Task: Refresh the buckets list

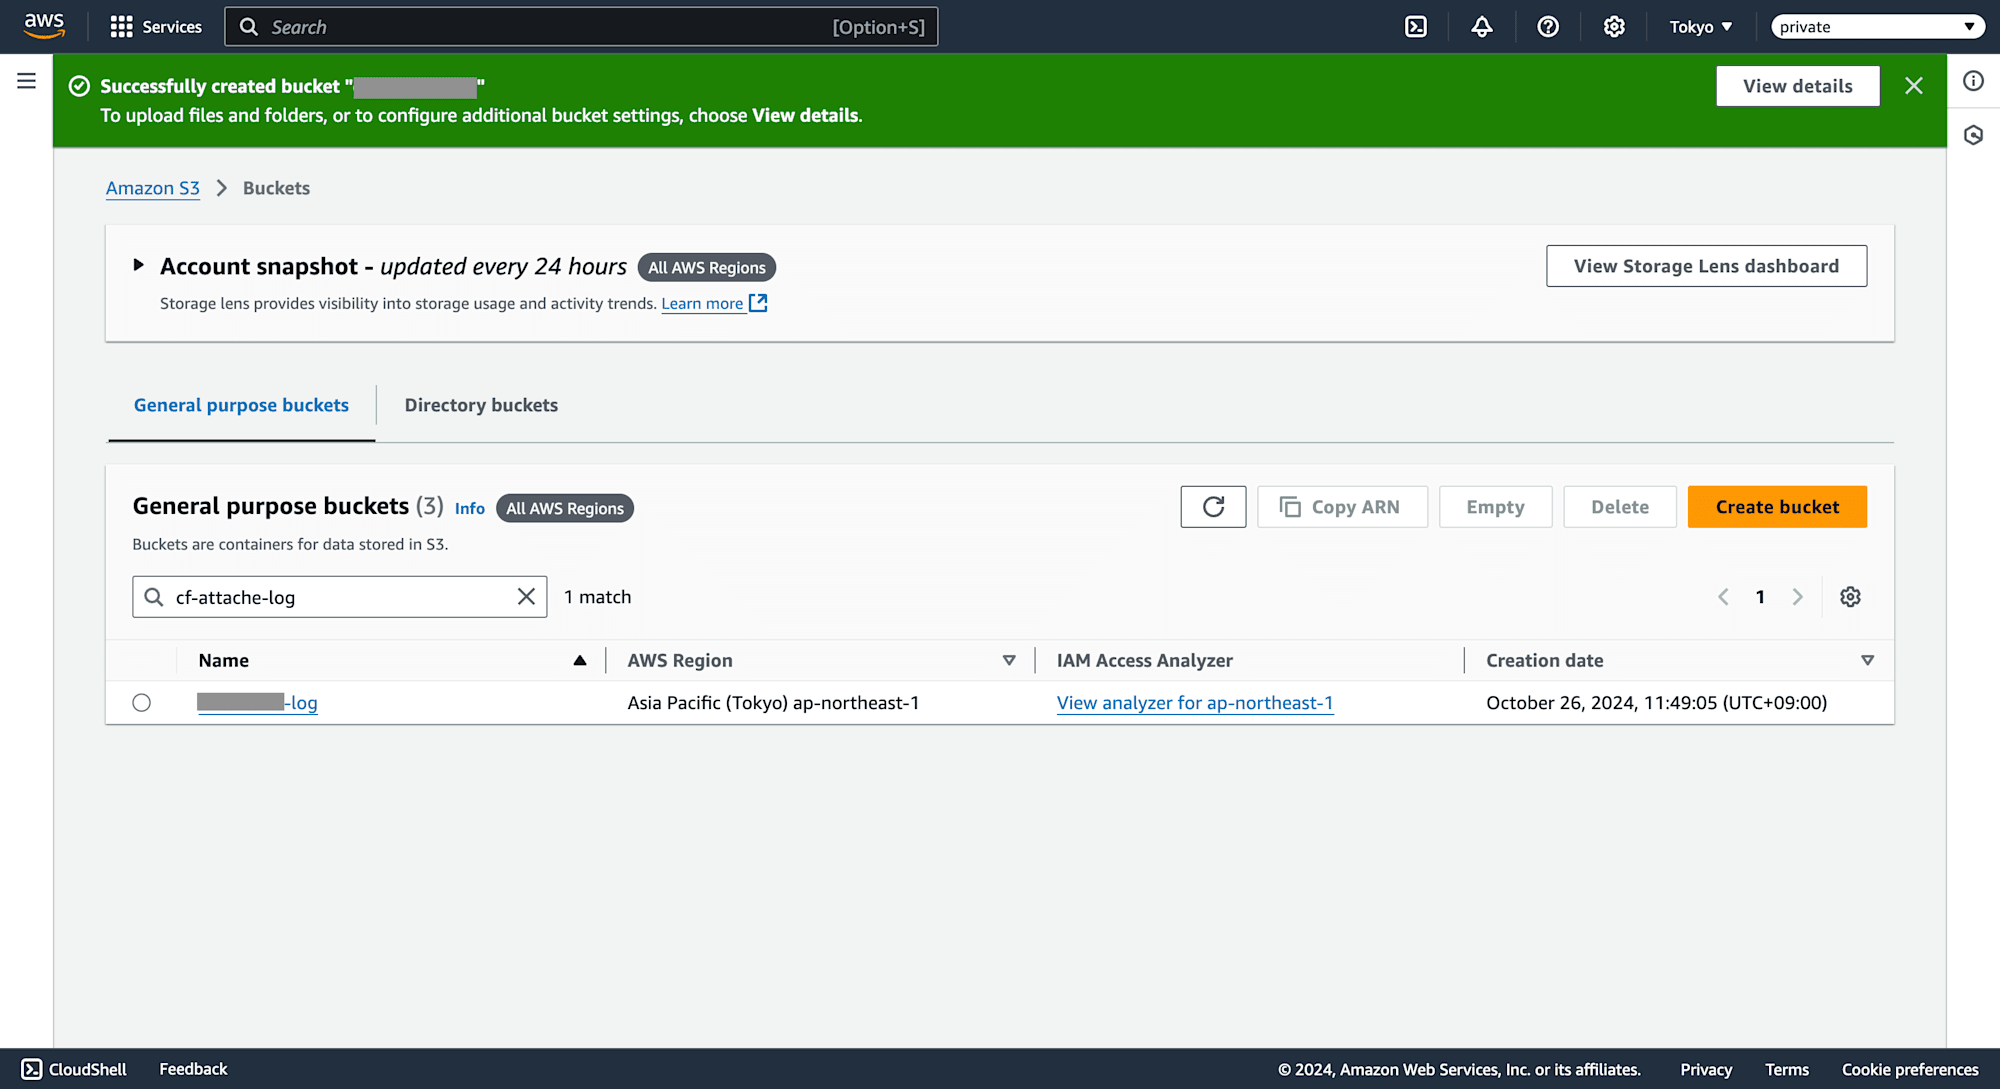Action: (x=1213, y=507)
